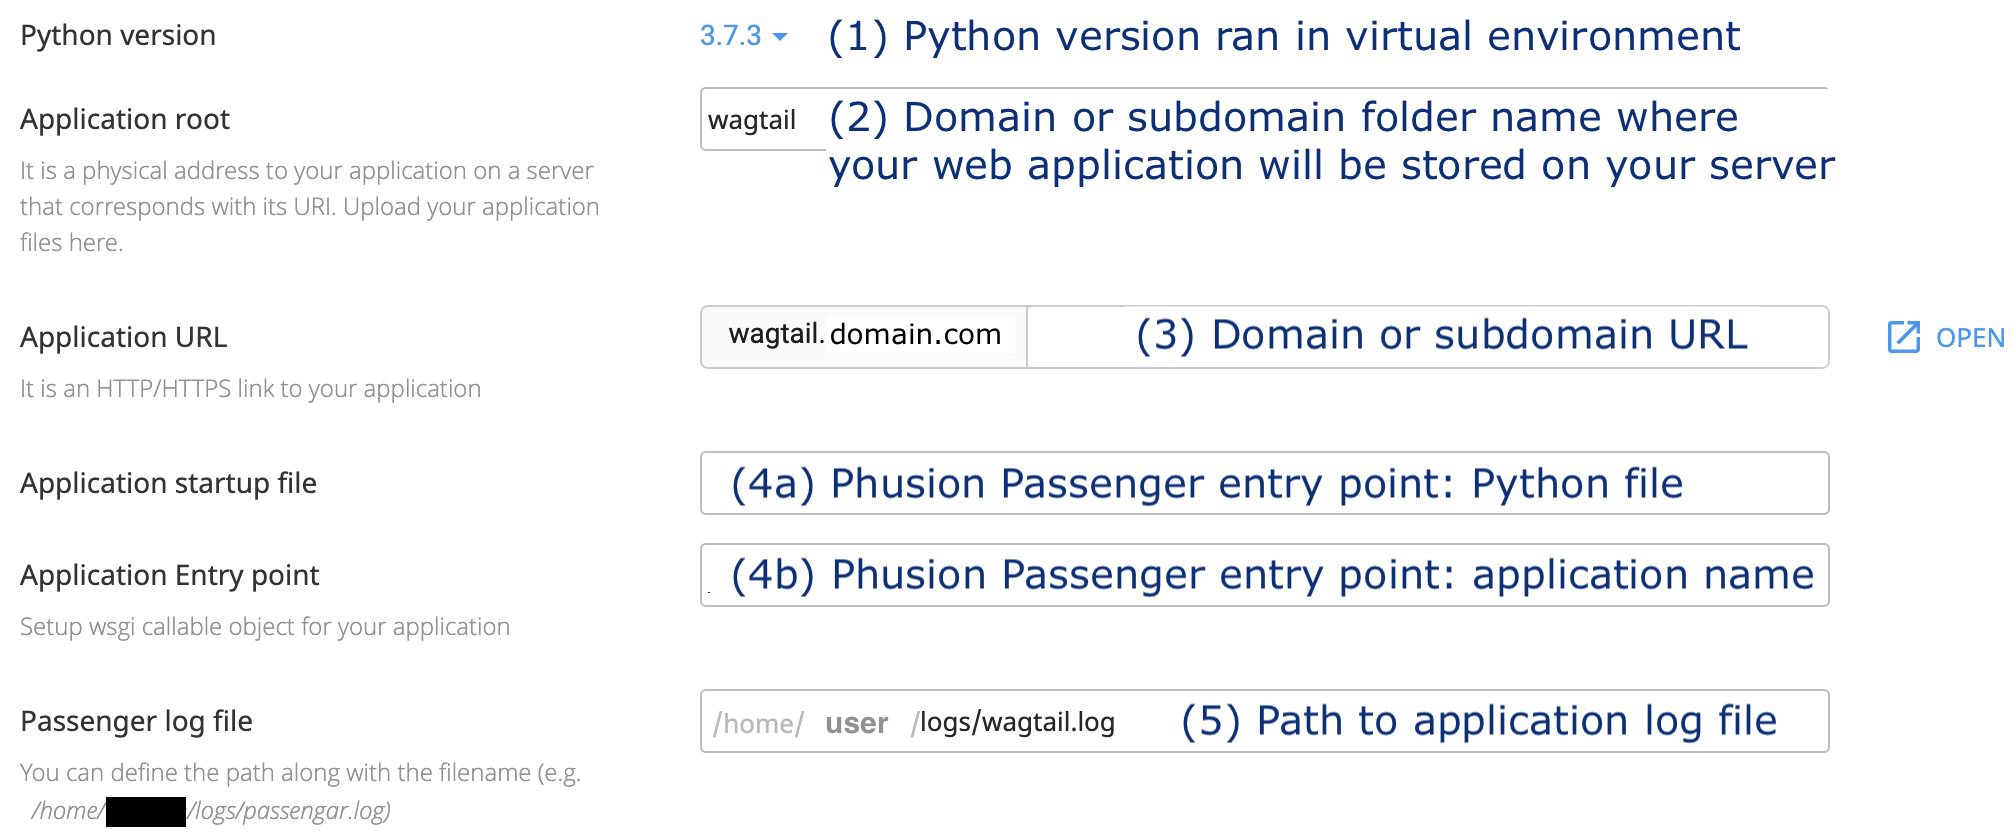Click the Application root physical address description
2016x838 pixels.
click(x=309, y=207)
